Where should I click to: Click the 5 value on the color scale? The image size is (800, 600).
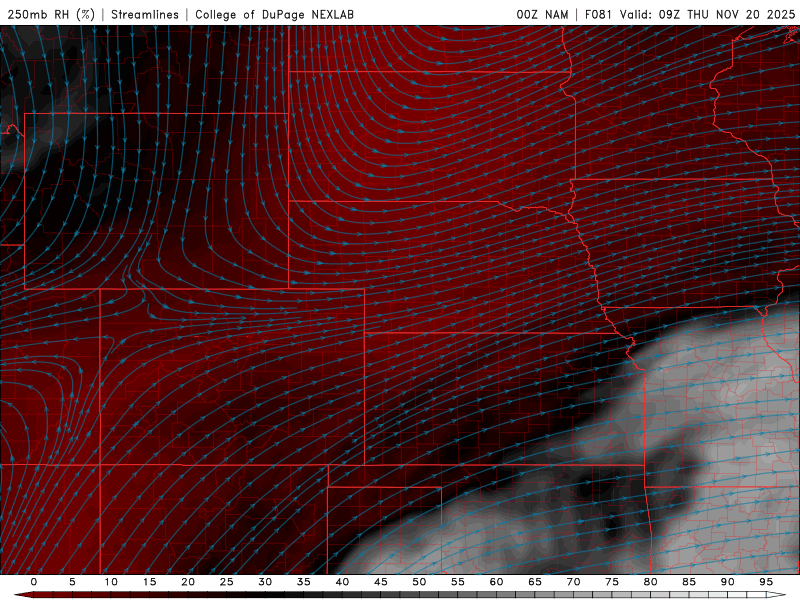[x=72, y=582]
